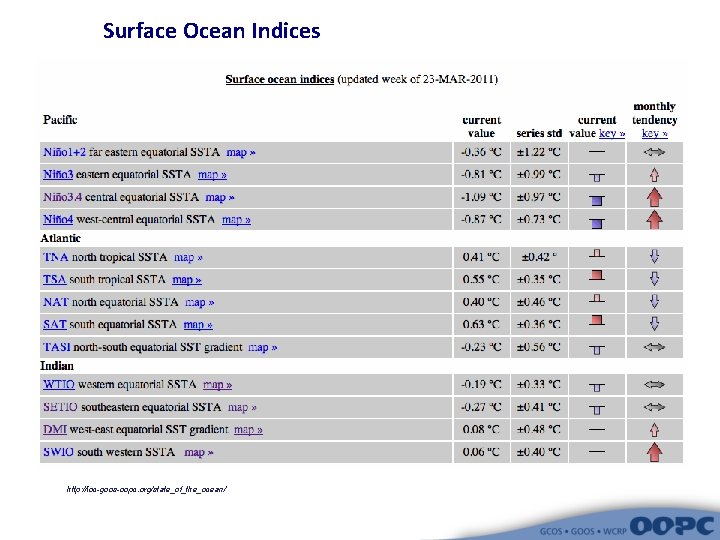Image resolution: width=720 pixels, height=540 pixels.
Task: Open the map link for Niño3.4
Action: [x=219, y=197]
